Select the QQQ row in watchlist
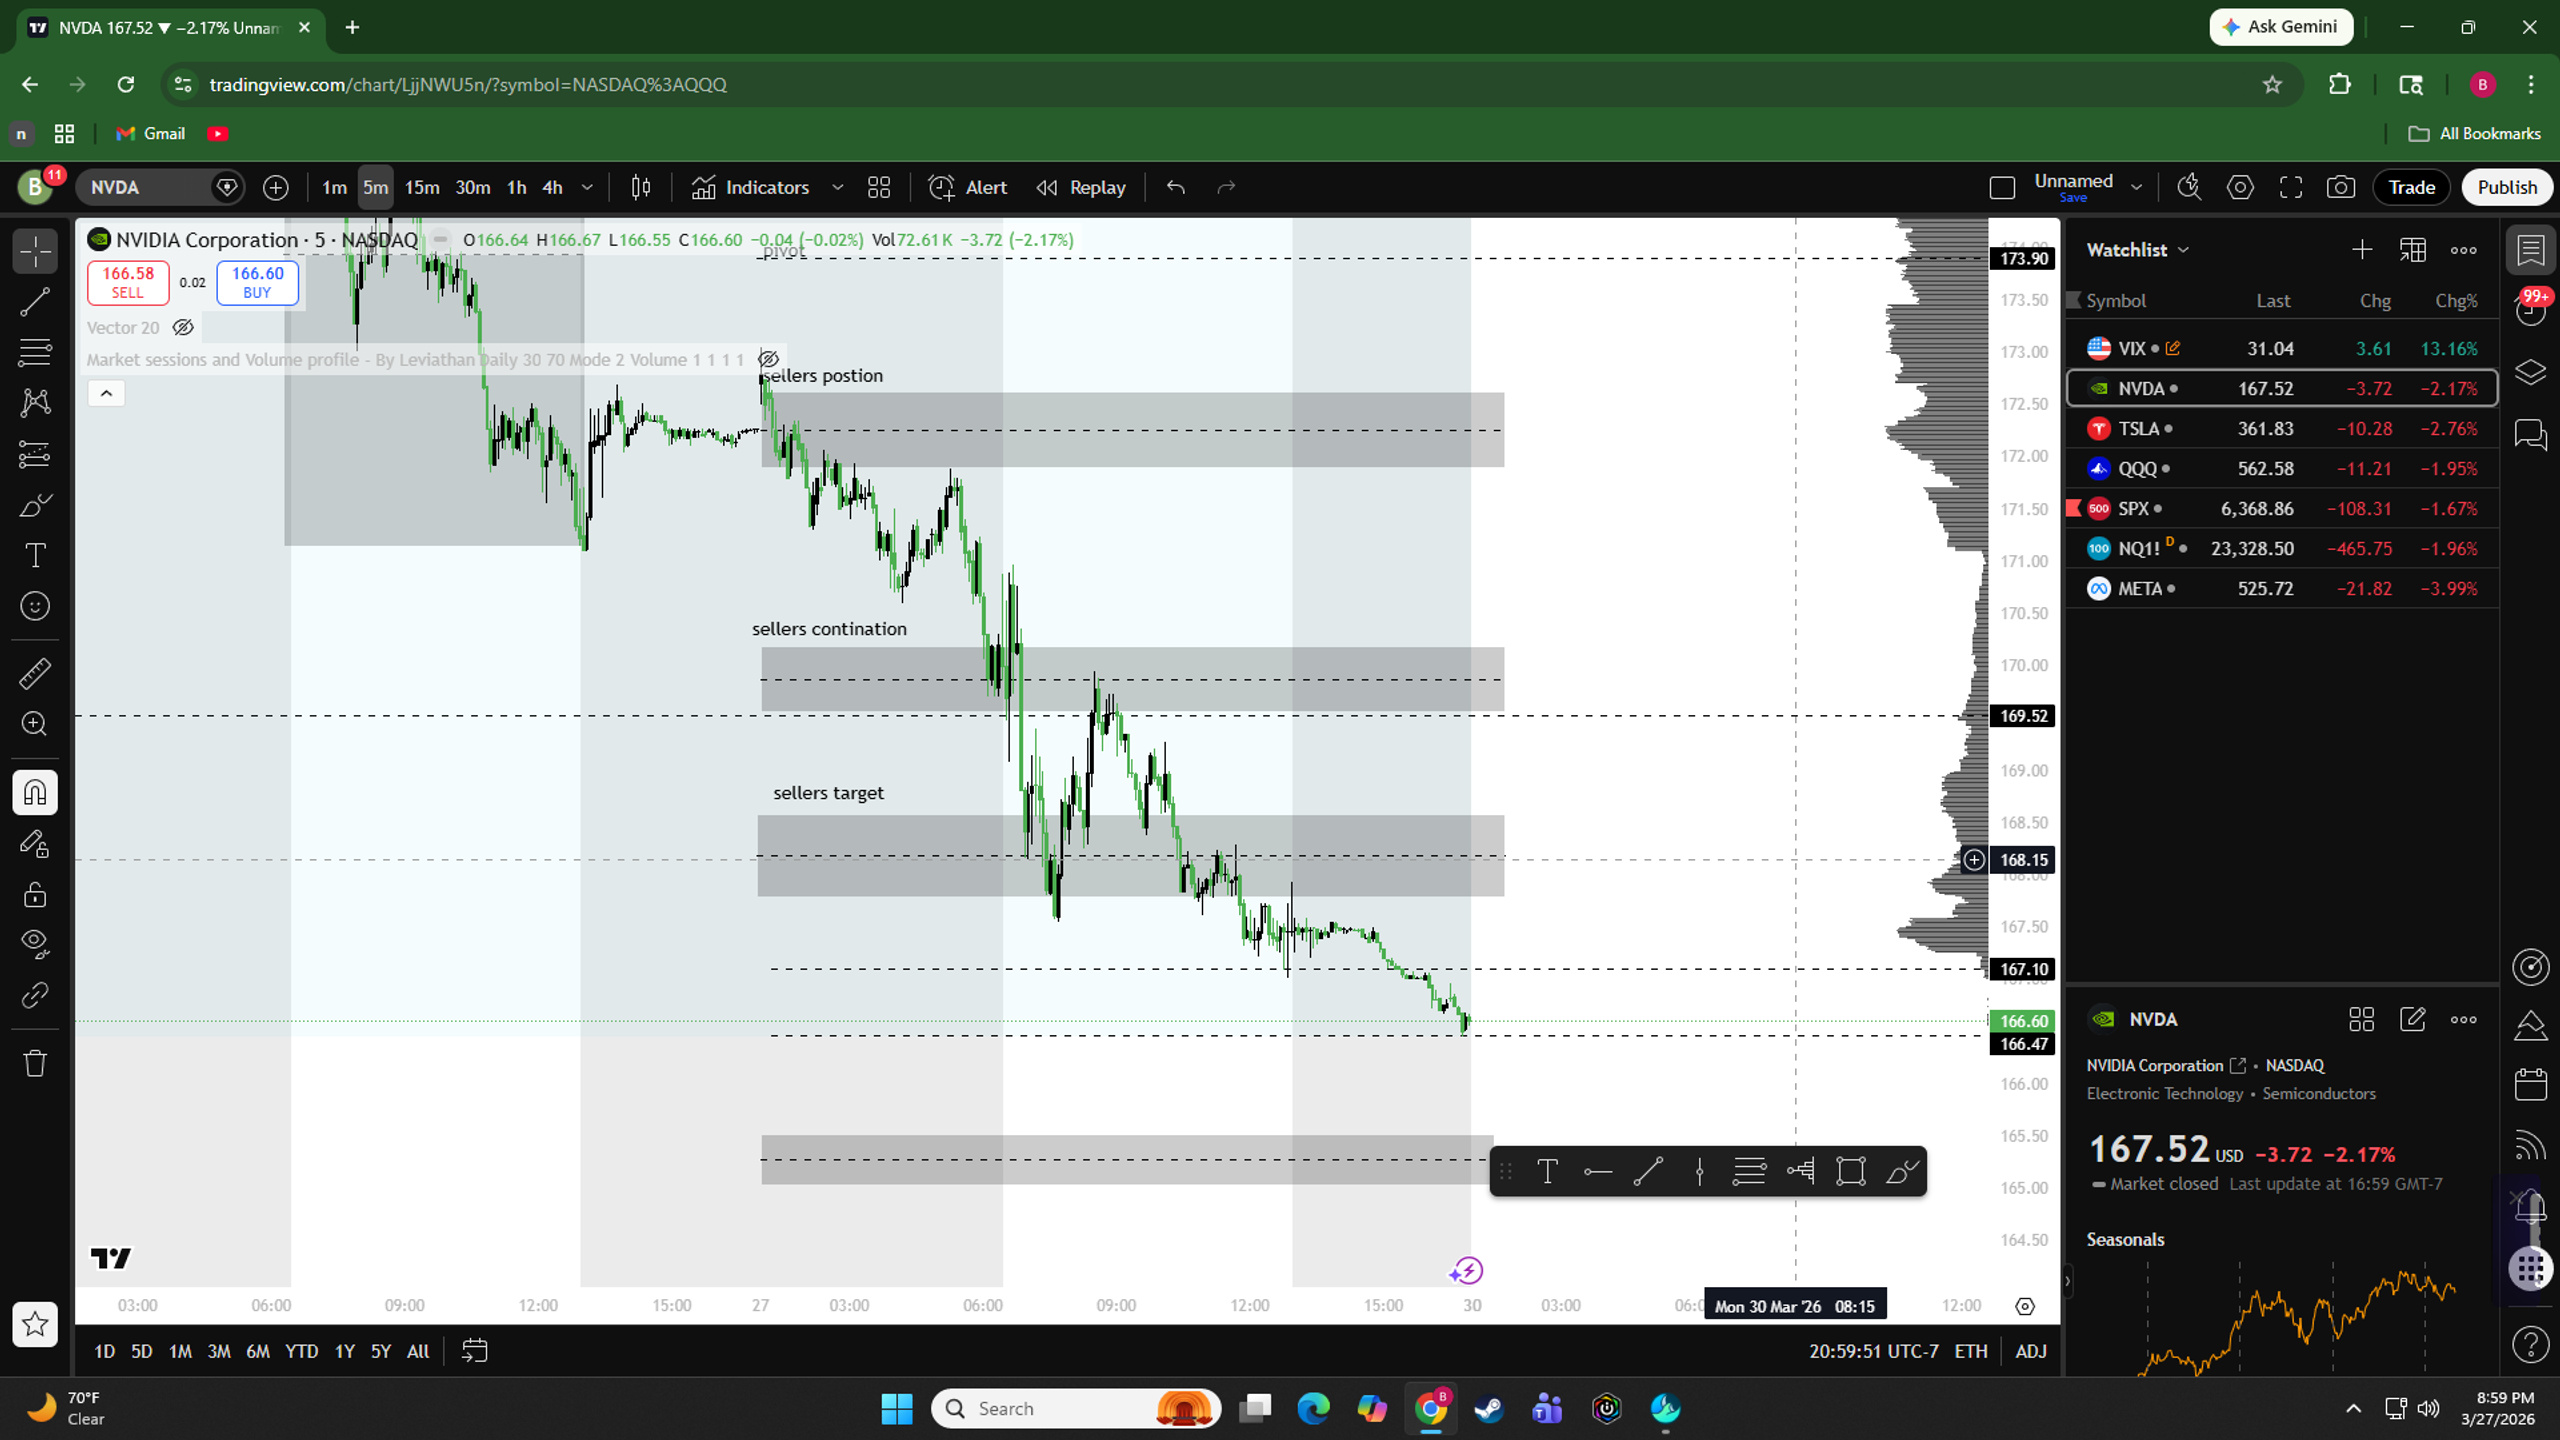 pyautogui.click(x=2282, y=468)
